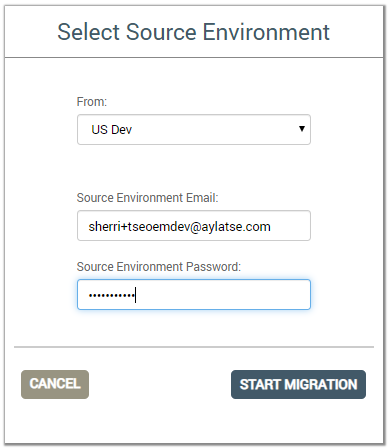Viewport: 389px width, 448px height.
Task: Click the Source Environment Password: label
Action: click(159, 267)
